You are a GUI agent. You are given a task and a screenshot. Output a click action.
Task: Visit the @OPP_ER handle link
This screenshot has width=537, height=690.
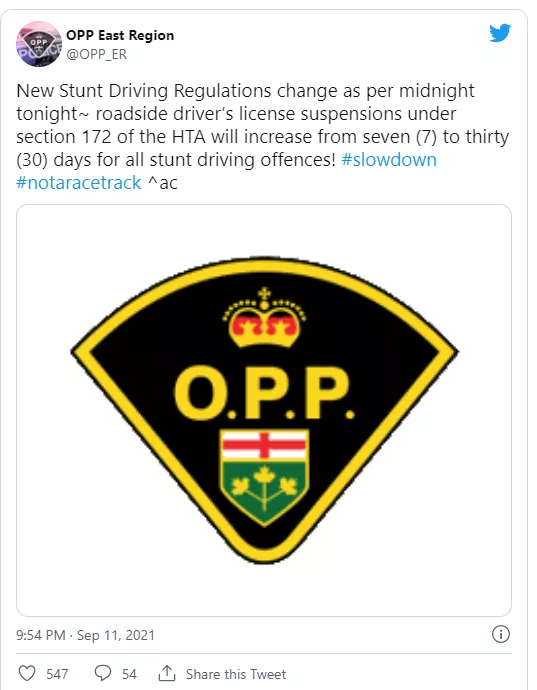tap(97, 54)
